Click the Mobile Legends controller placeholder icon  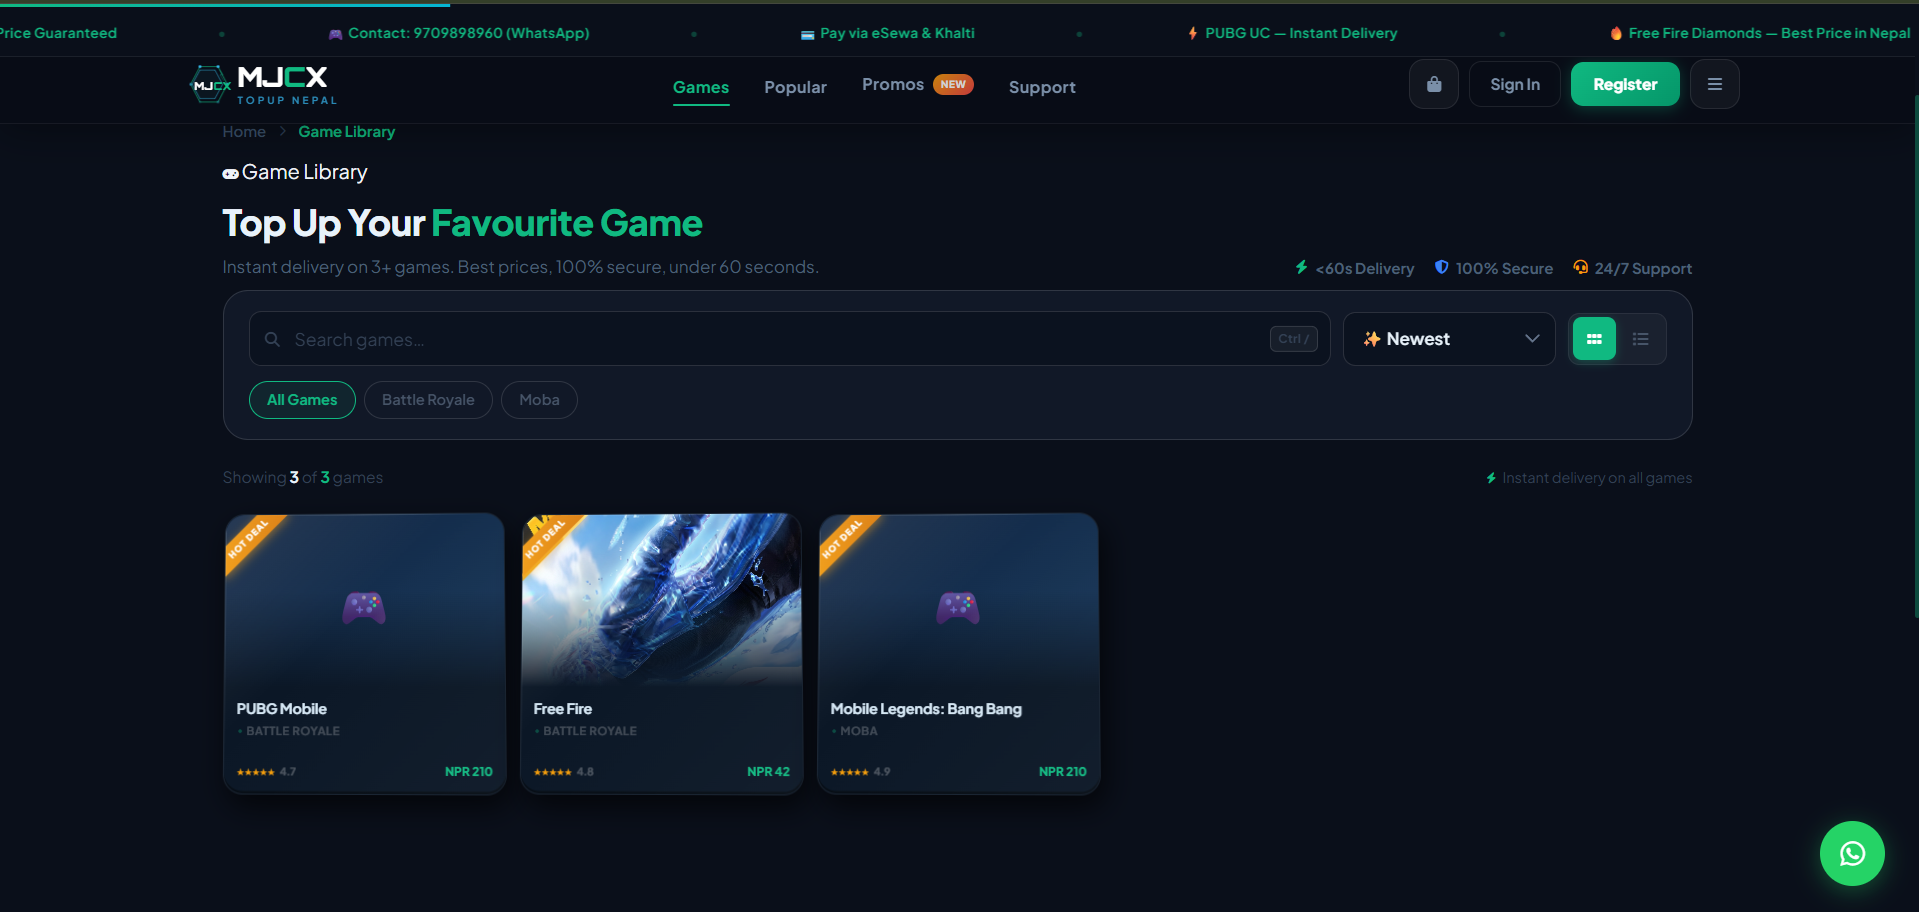[x=958, y=607]
